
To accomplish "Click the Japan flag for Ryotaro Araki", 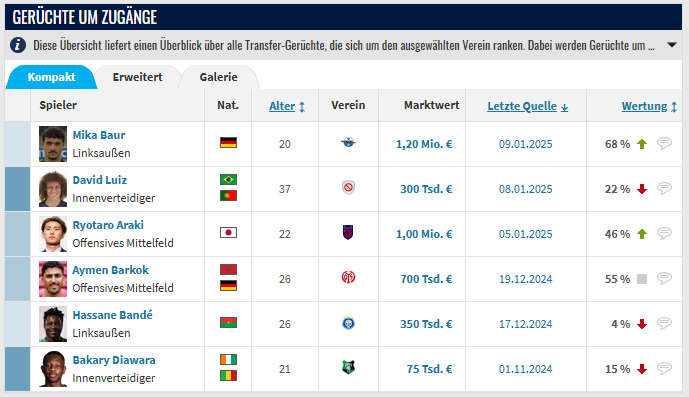I will 228,233.
